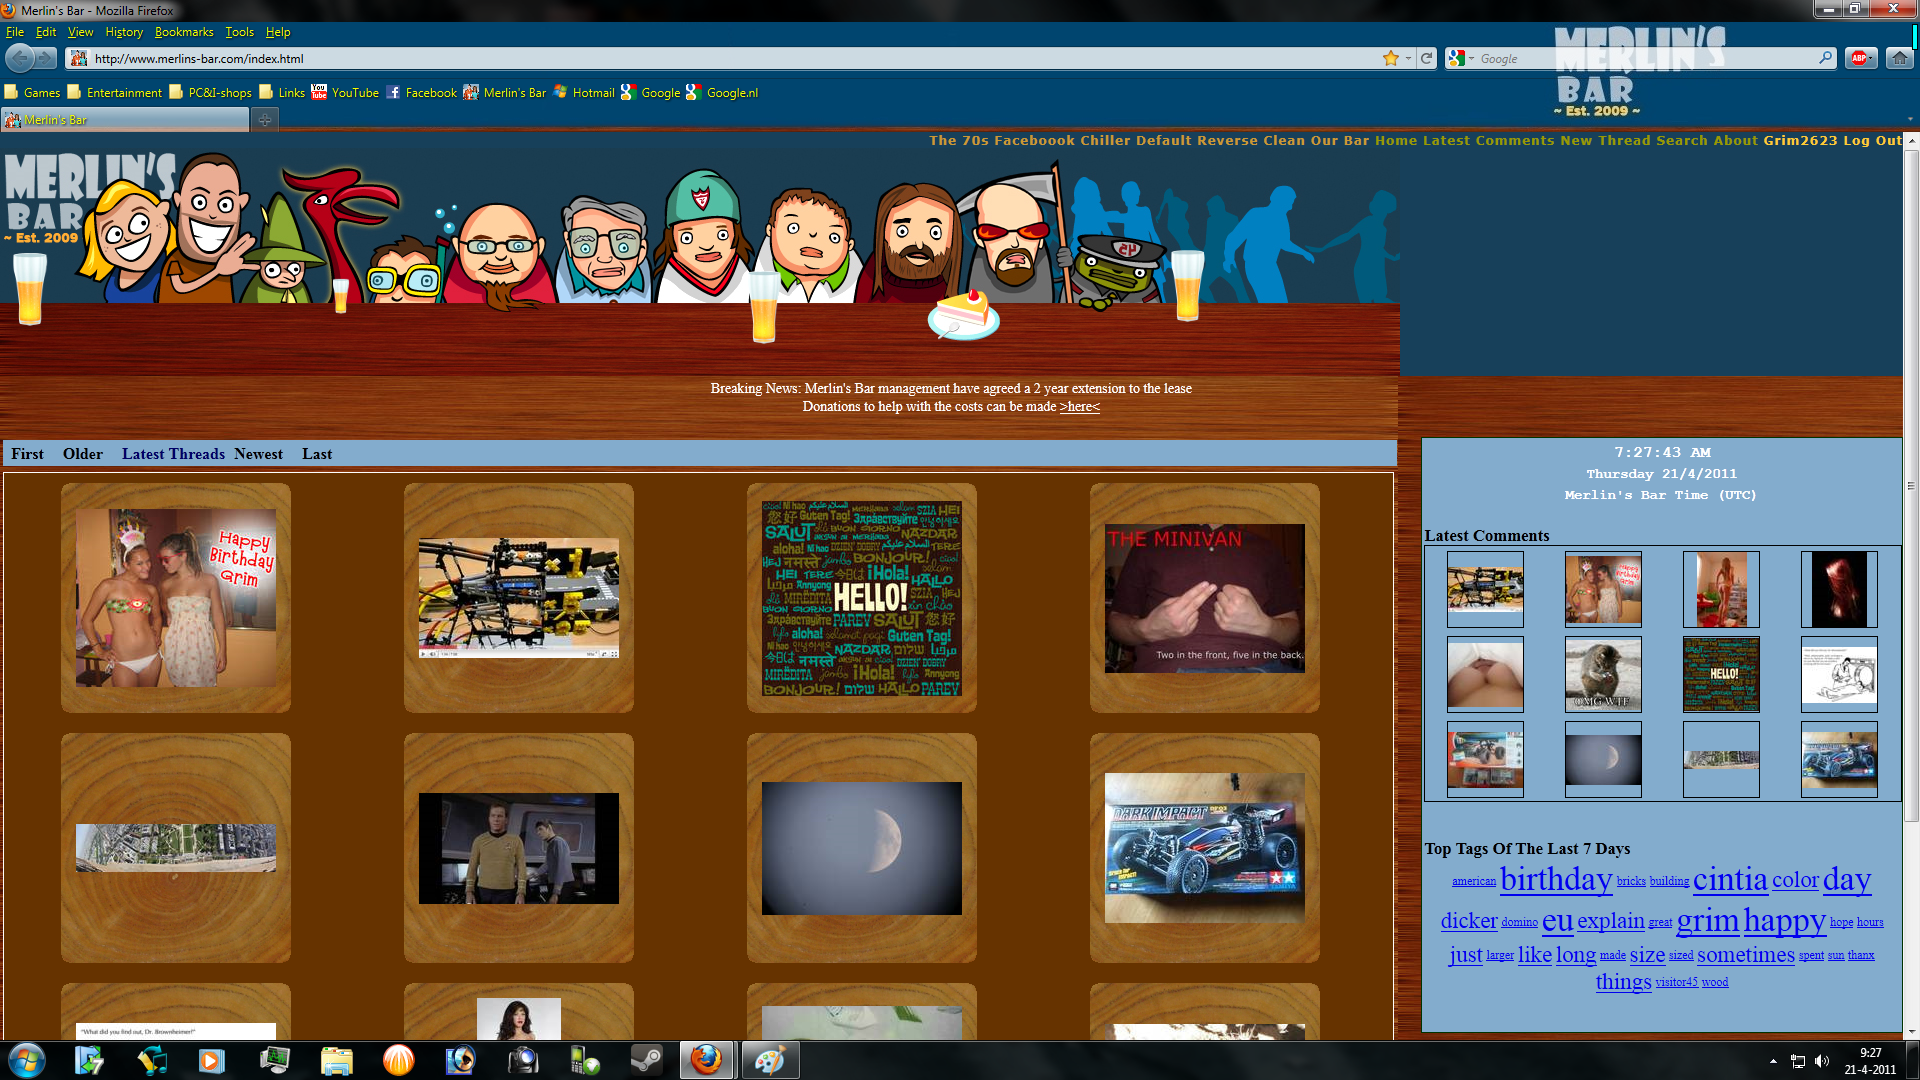The width and height of the screenshot is (1920, 1080).
Task: Open the Dark Impact RC car thumbnail
Action: [x=1205, y=848]
